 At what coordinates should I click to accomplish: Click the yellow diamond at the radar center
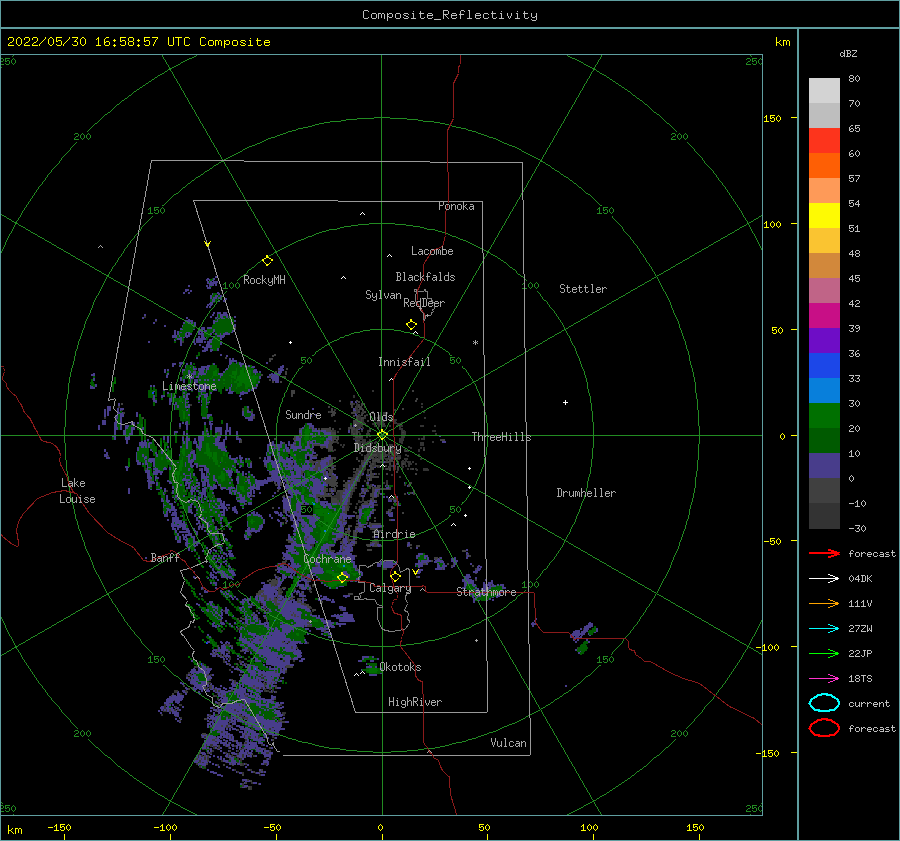tap(382, 435)
